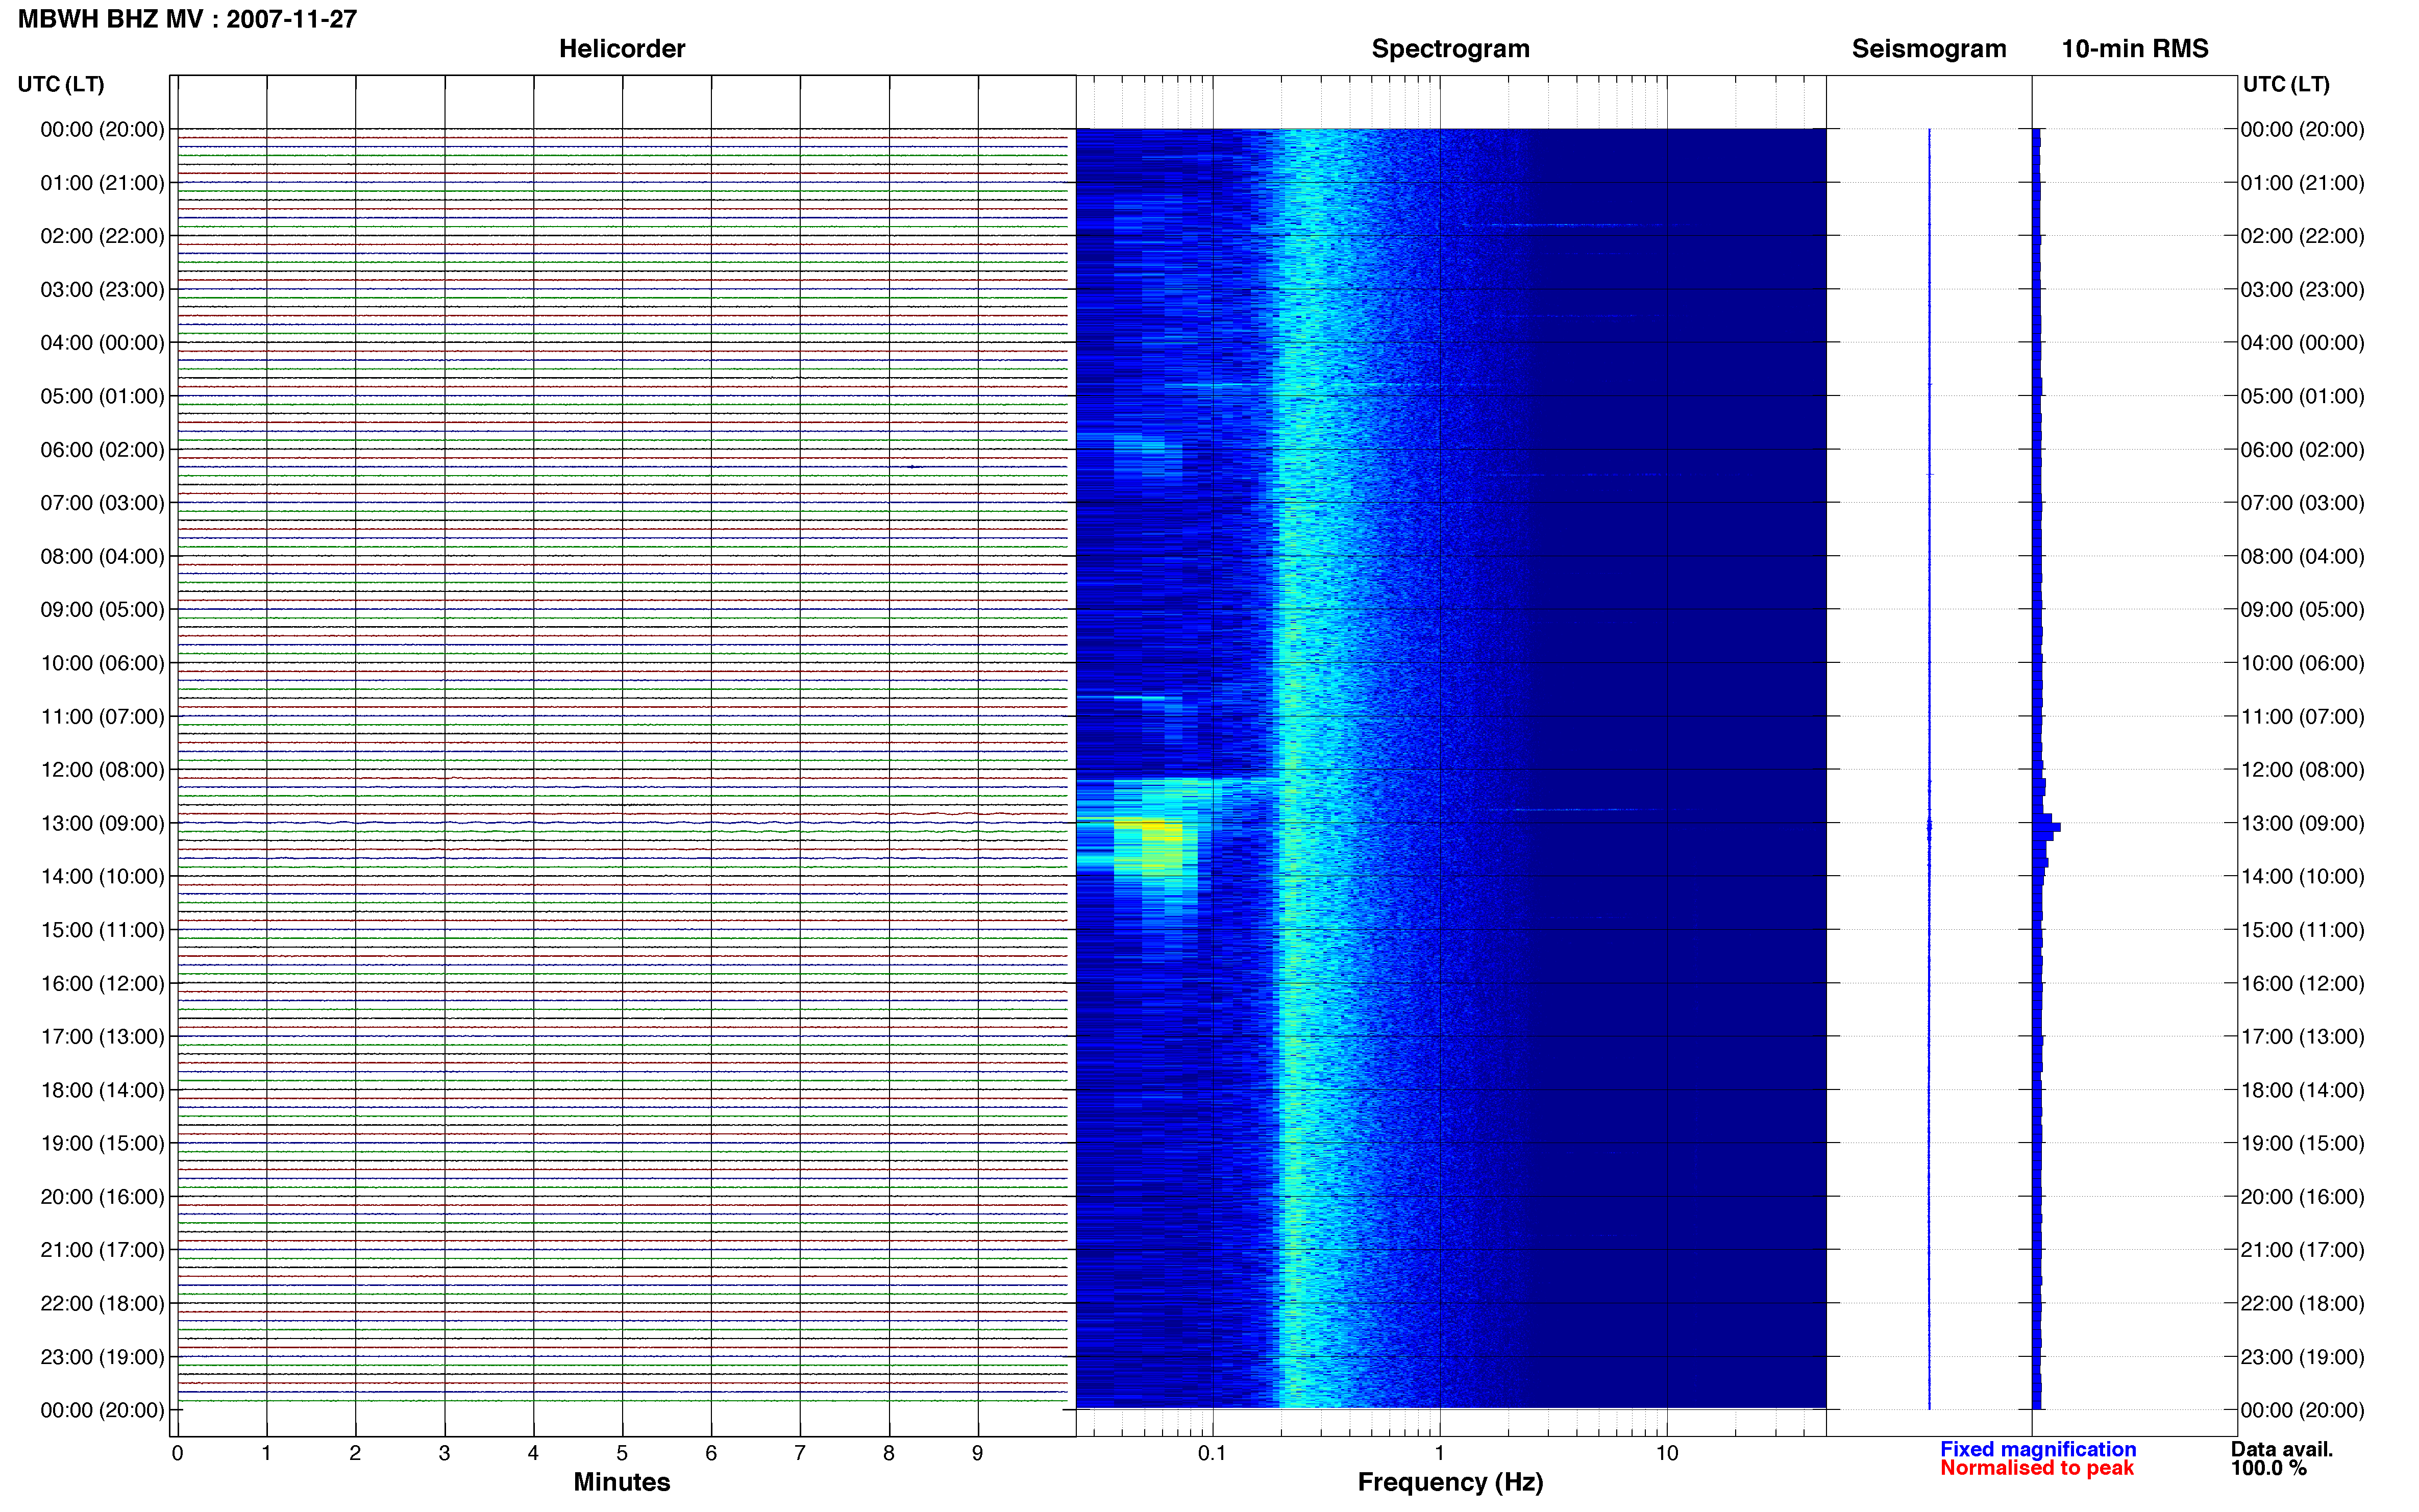Click the tallest bar in the 10-min RMS plot
This screenshot has width=2419, height=1512.
(x=2047, y=827)
